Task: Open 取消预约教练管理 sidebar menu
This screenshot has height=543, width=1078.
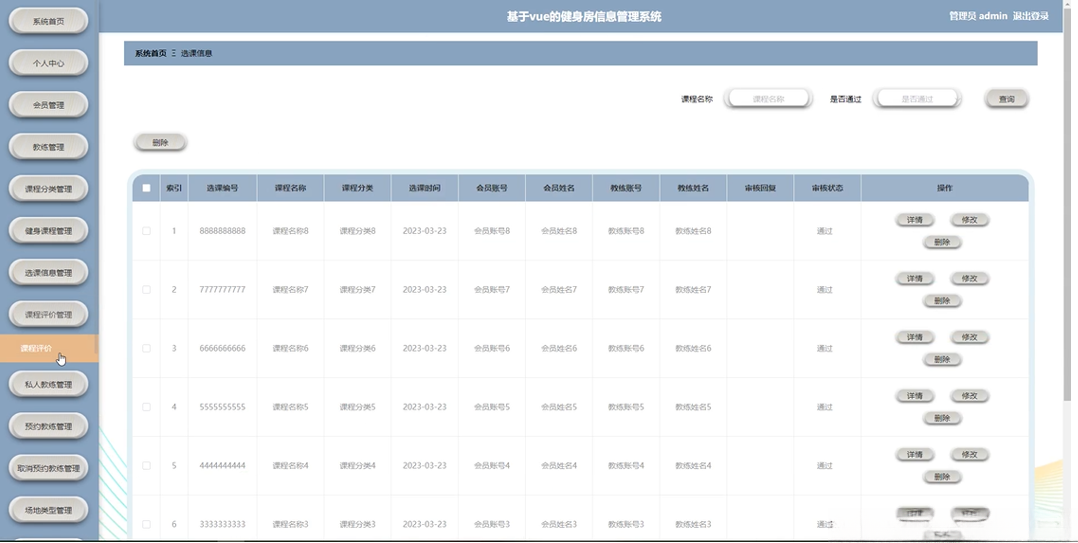Action: click(48, 468)
